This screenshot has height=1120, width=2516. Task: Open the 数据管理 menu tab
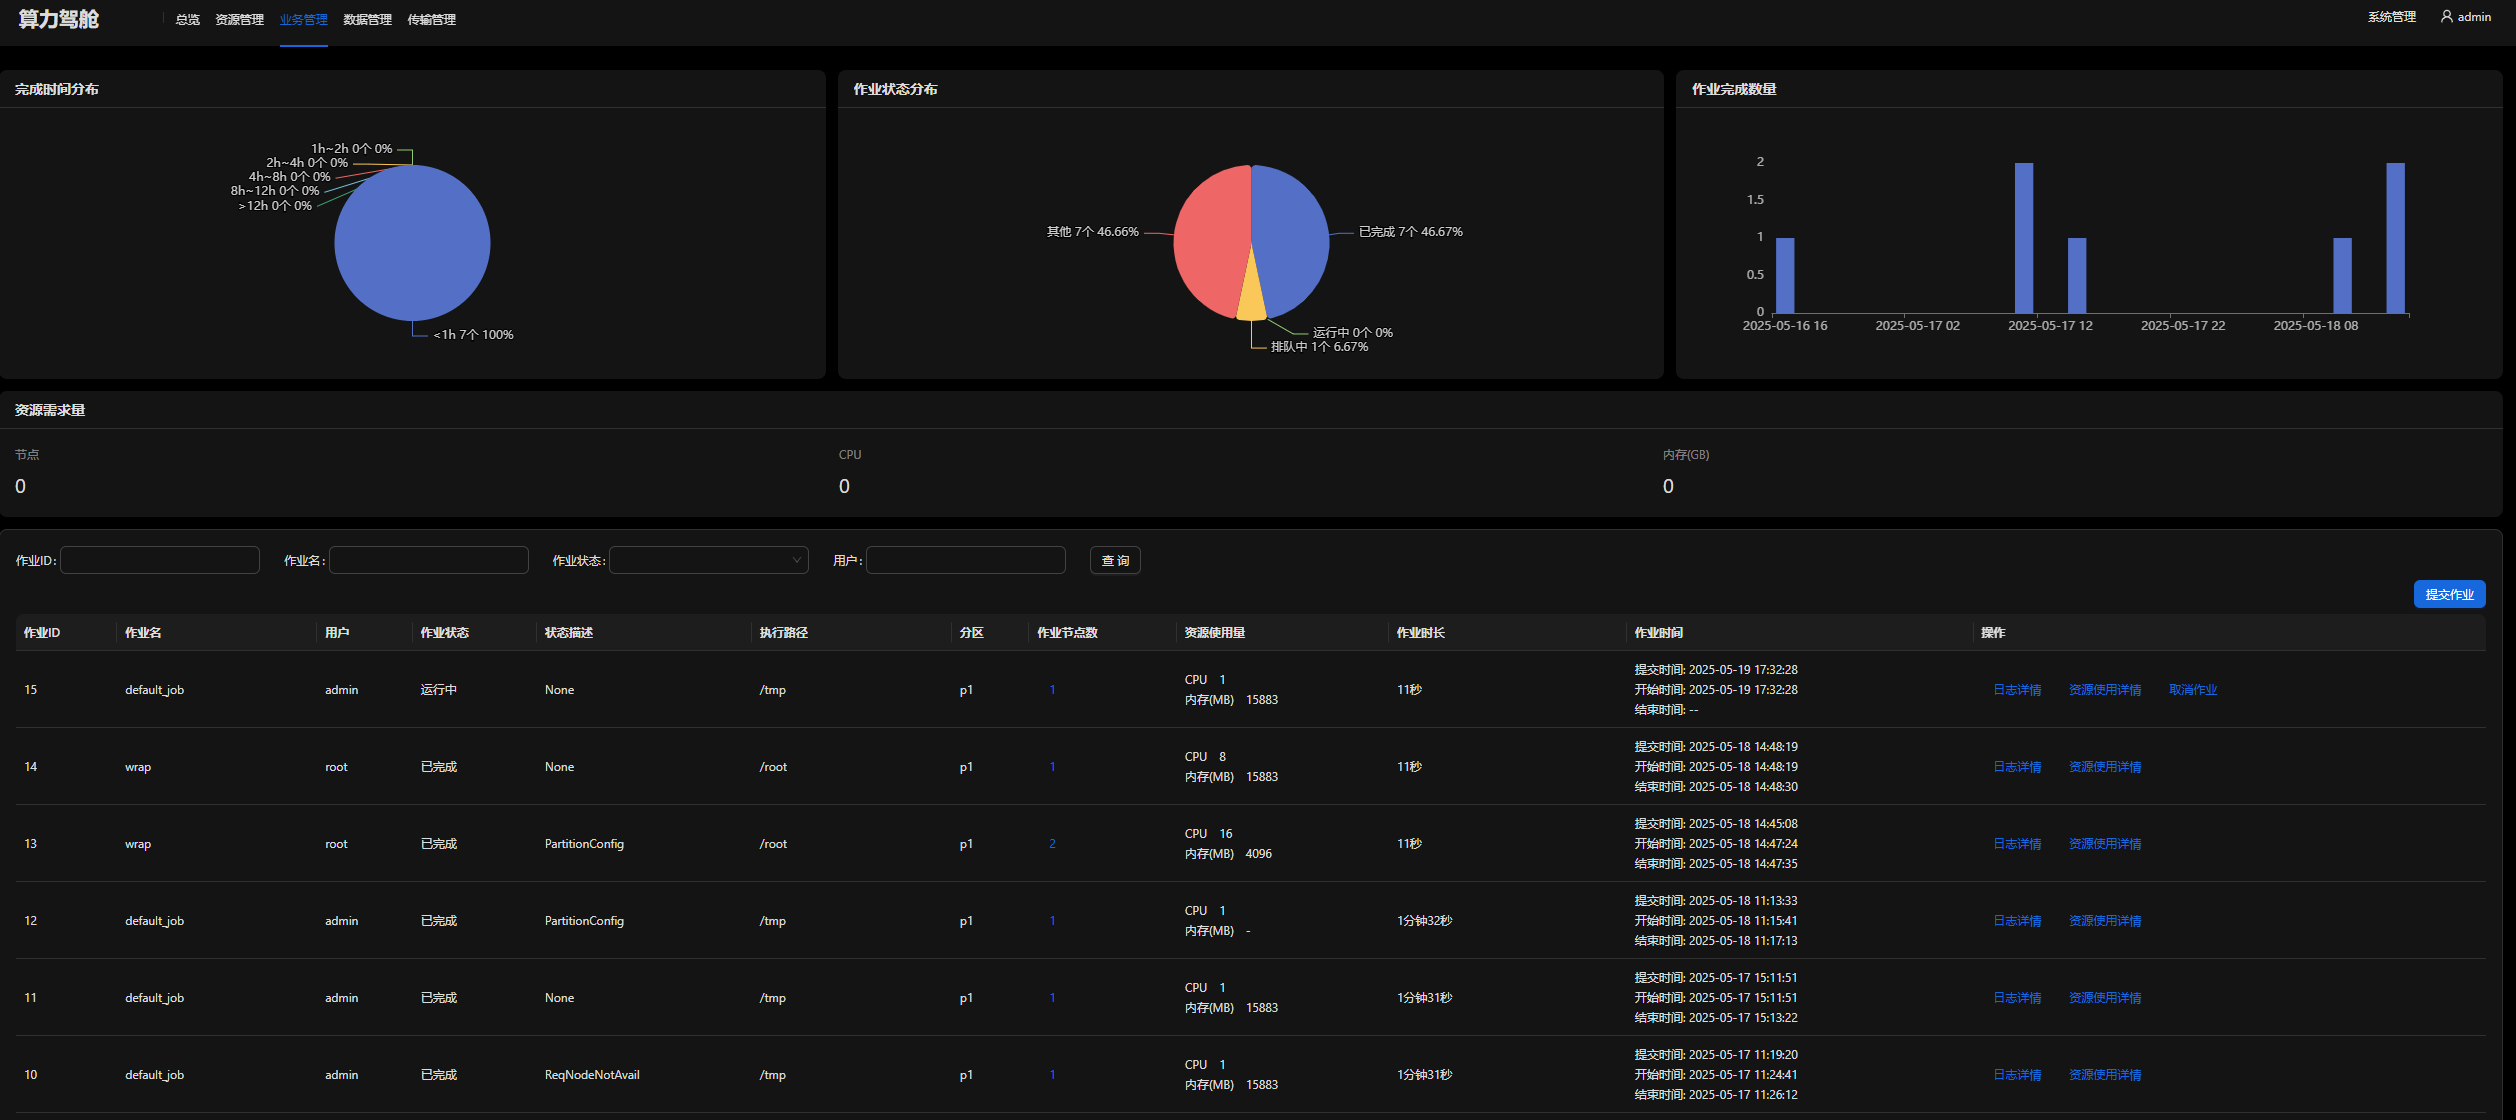[367, 20]
